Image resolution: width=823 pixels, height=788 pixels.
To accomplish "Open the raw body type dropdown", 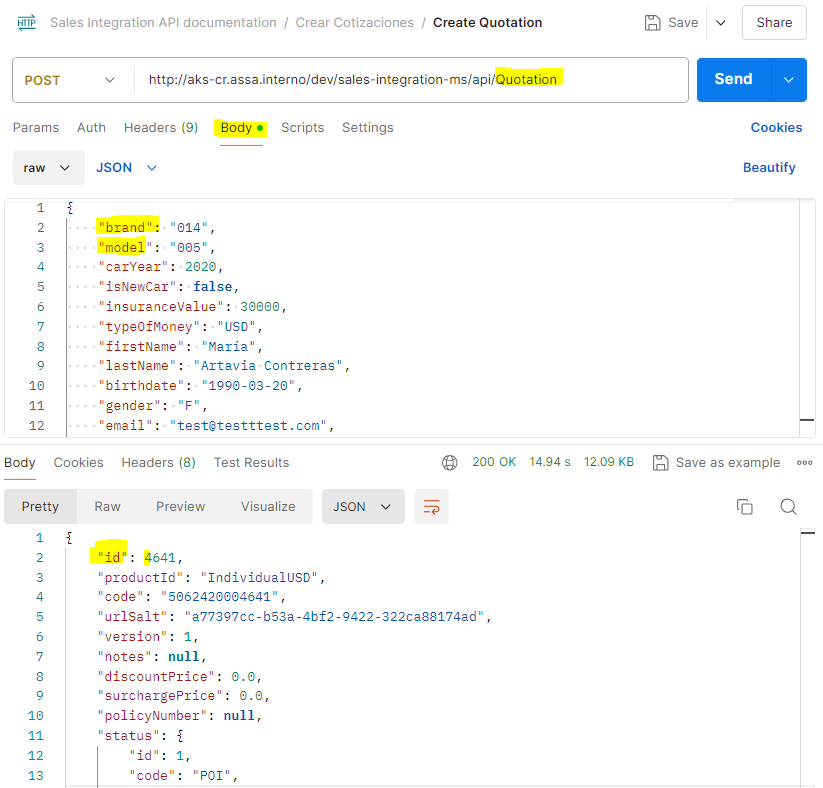I will (48, 168).
